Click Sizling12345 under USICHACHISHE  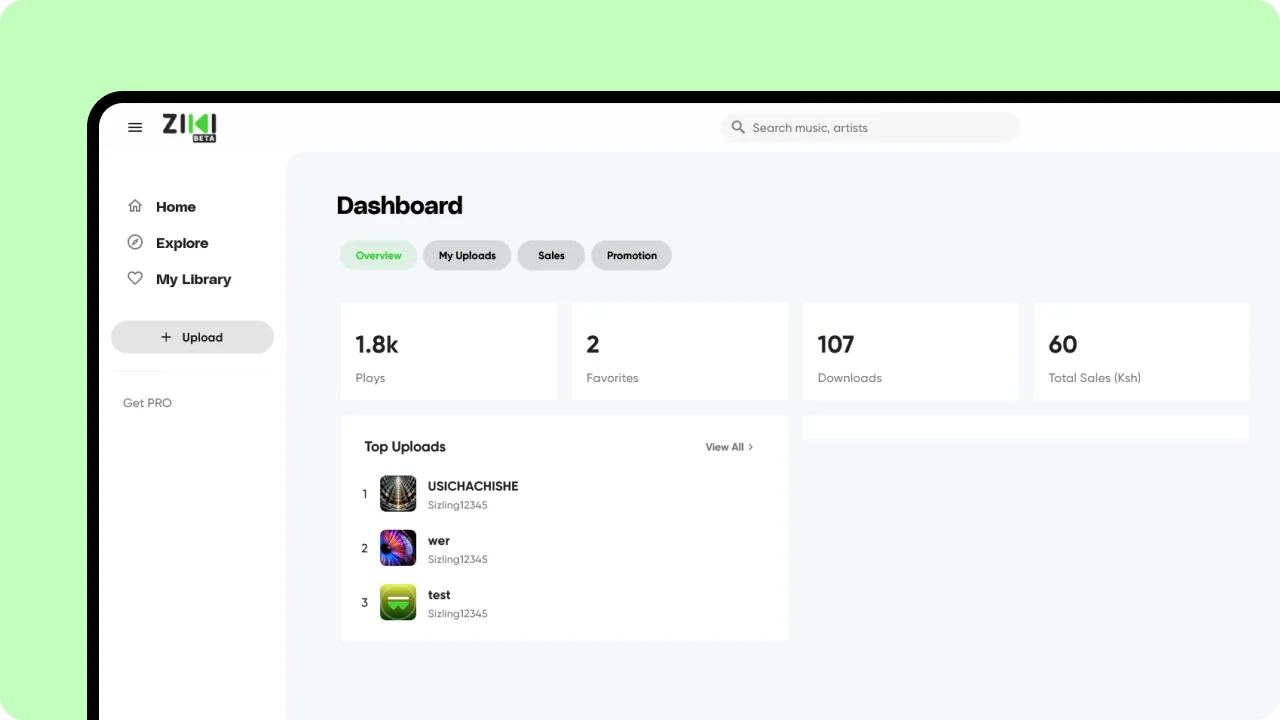[458, 505]
